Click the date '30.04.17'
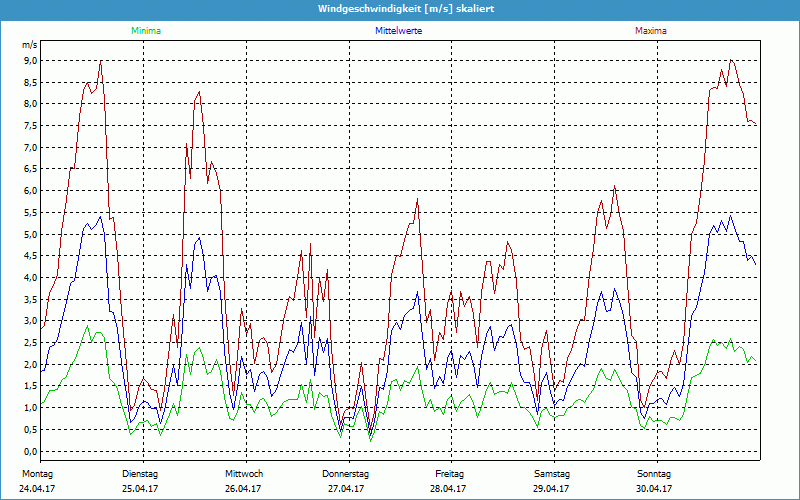 click(654, 489)
